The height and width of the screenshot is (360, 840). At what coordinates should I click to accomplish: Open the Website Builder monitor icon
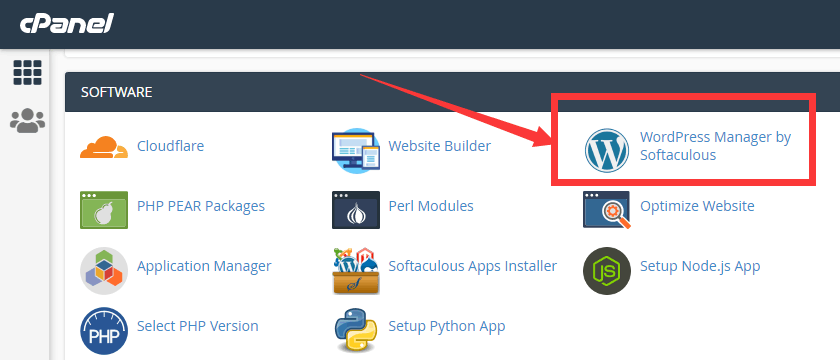tap(356, 151)
